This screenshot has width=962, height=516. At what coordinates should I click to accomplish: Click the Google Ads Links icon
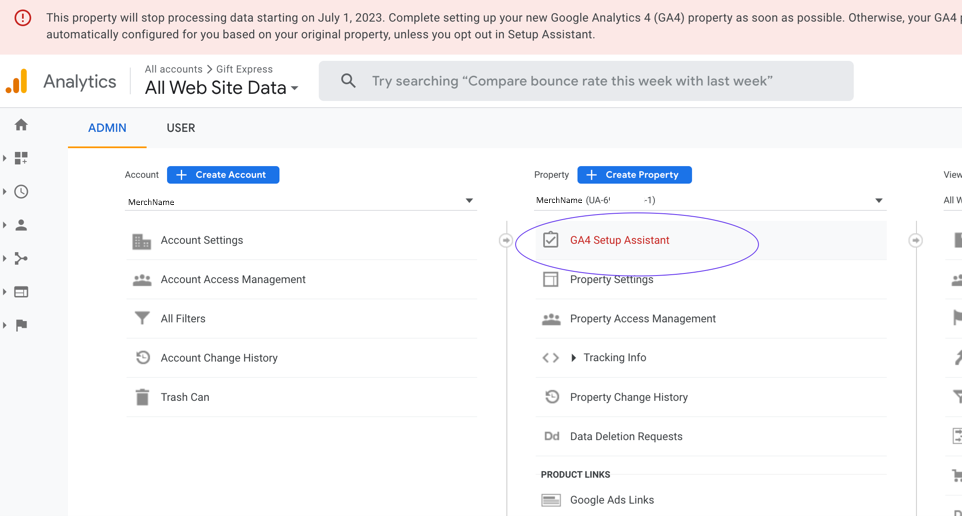pyautogui.click(x=551, y=500)
